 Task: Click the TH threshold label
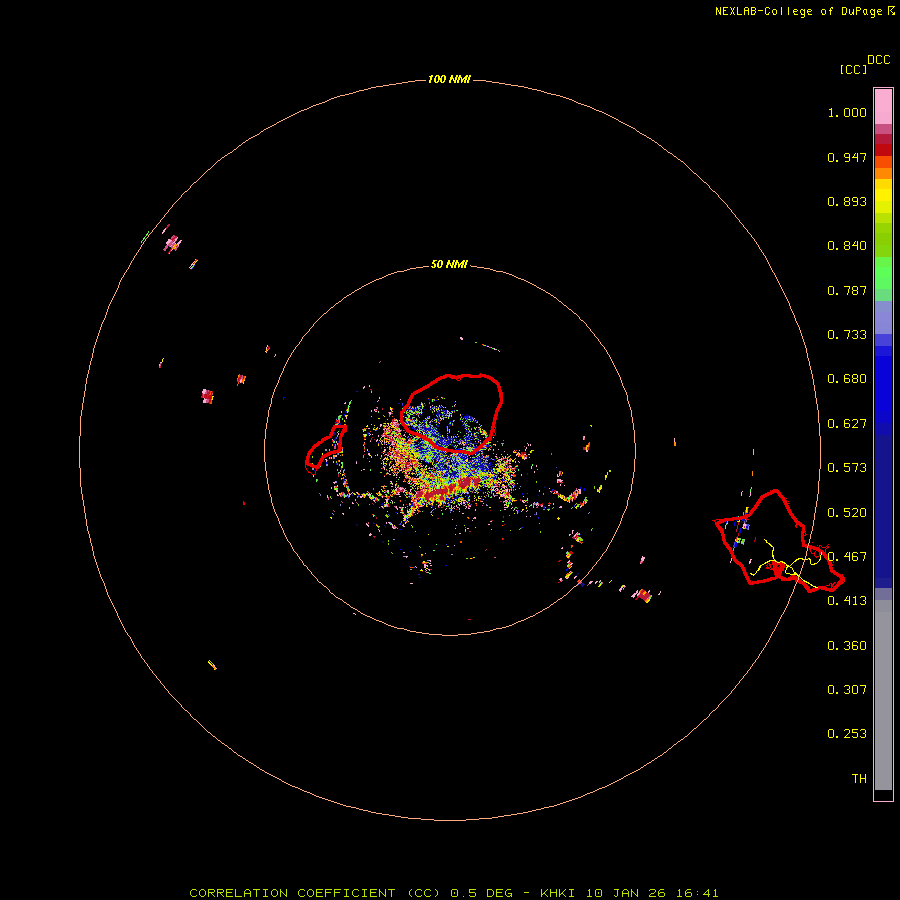coord(859,779)
